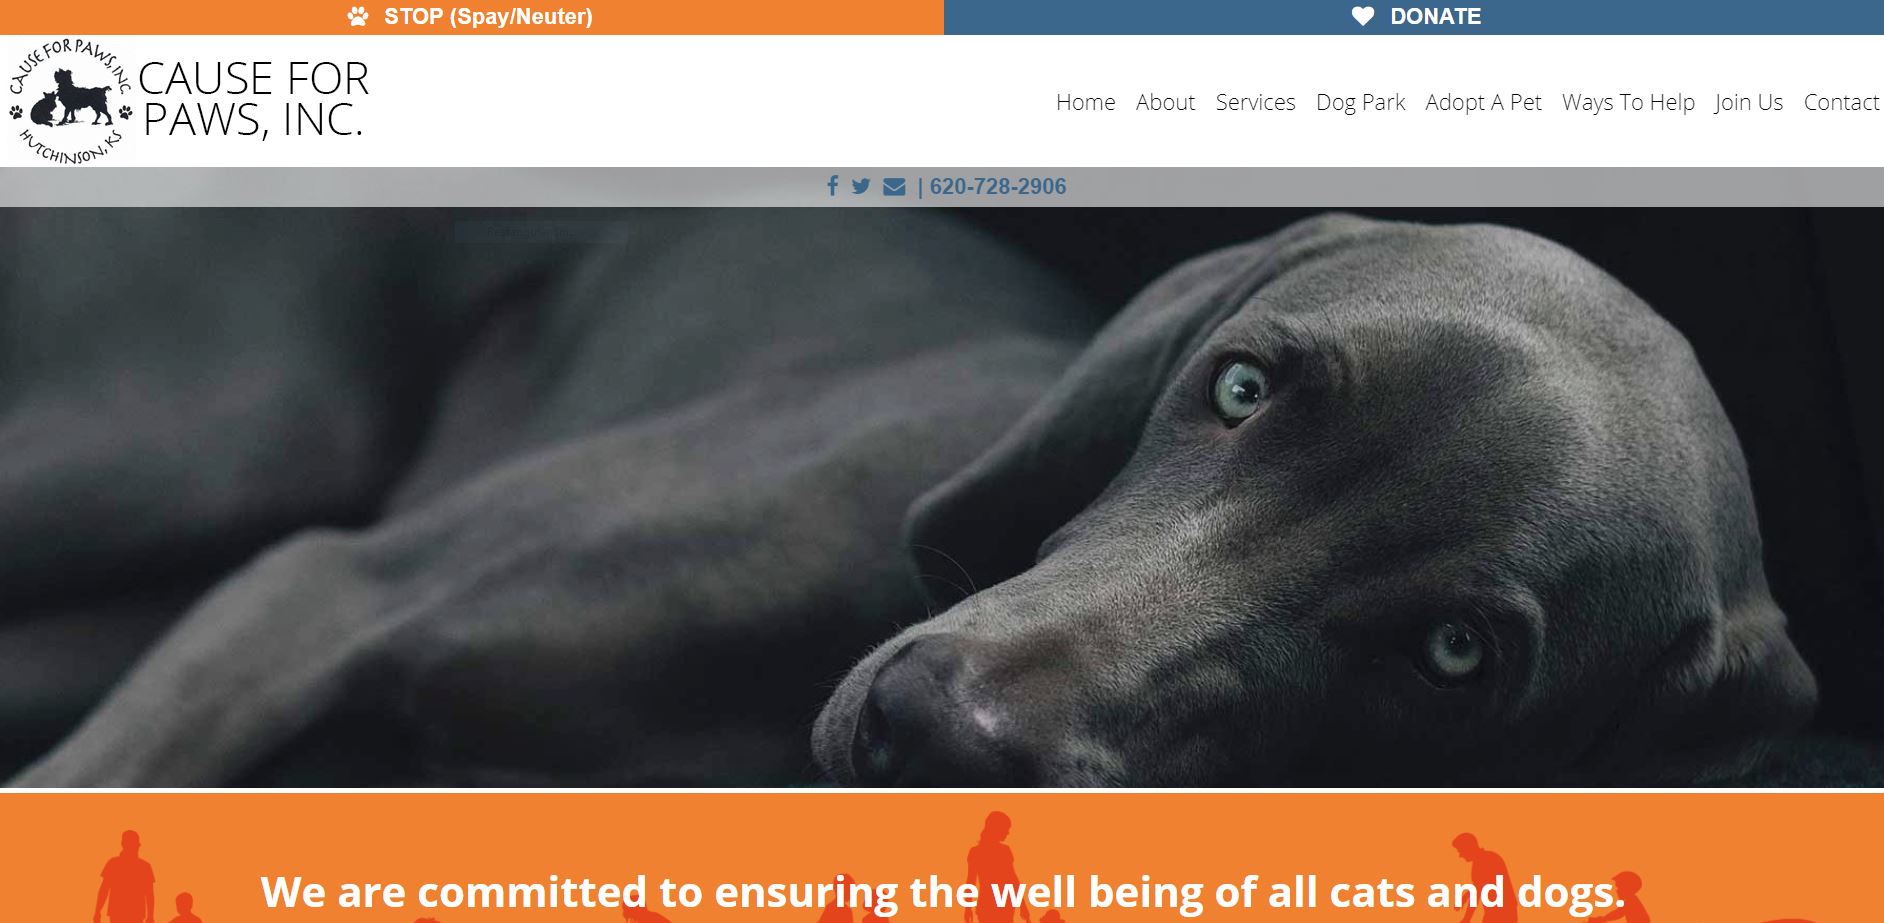Click the STOP (Spay/Neuter) banner button
This screenshot has height=923, width=1884.
(471, 17)
